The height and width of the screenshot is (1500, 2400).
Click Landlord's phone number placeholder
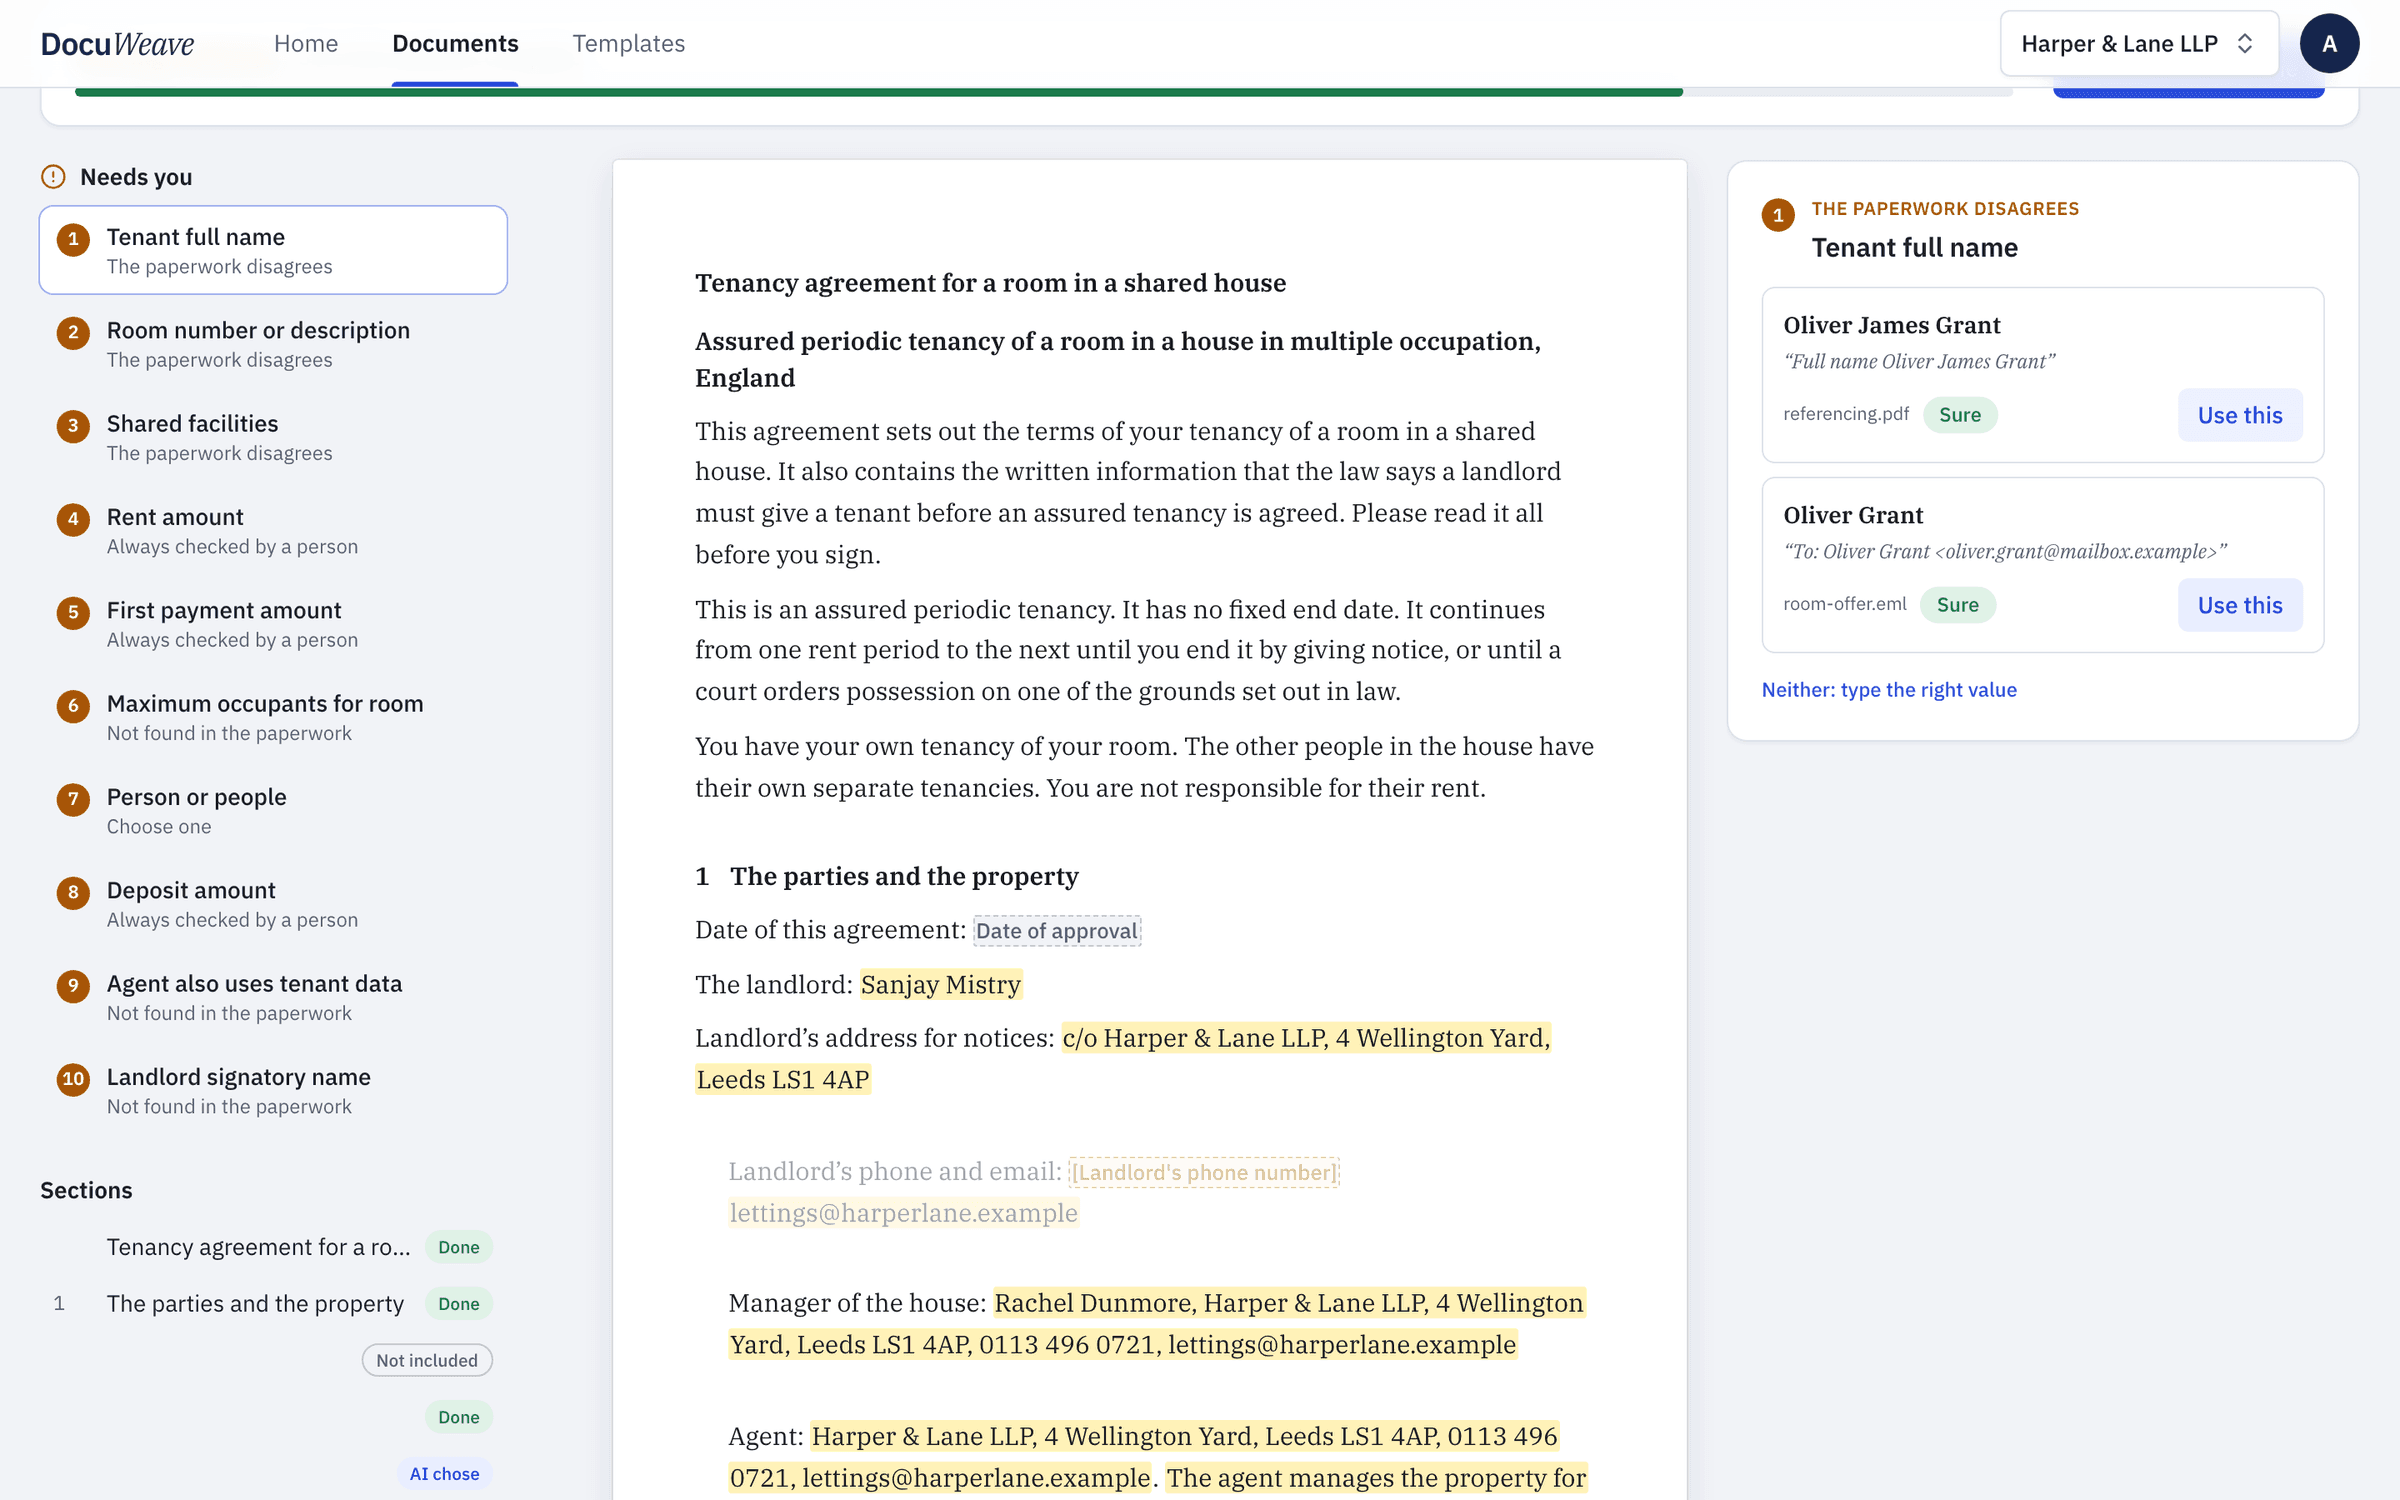[x=1204, y=1172]
